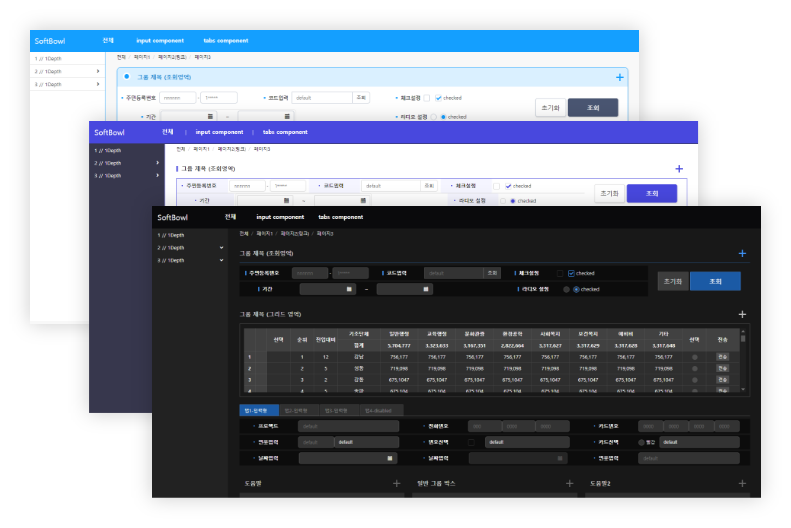Select the checked radio button in dark window
This screenshot has height=528, width=791.
(x=575, y=289)
